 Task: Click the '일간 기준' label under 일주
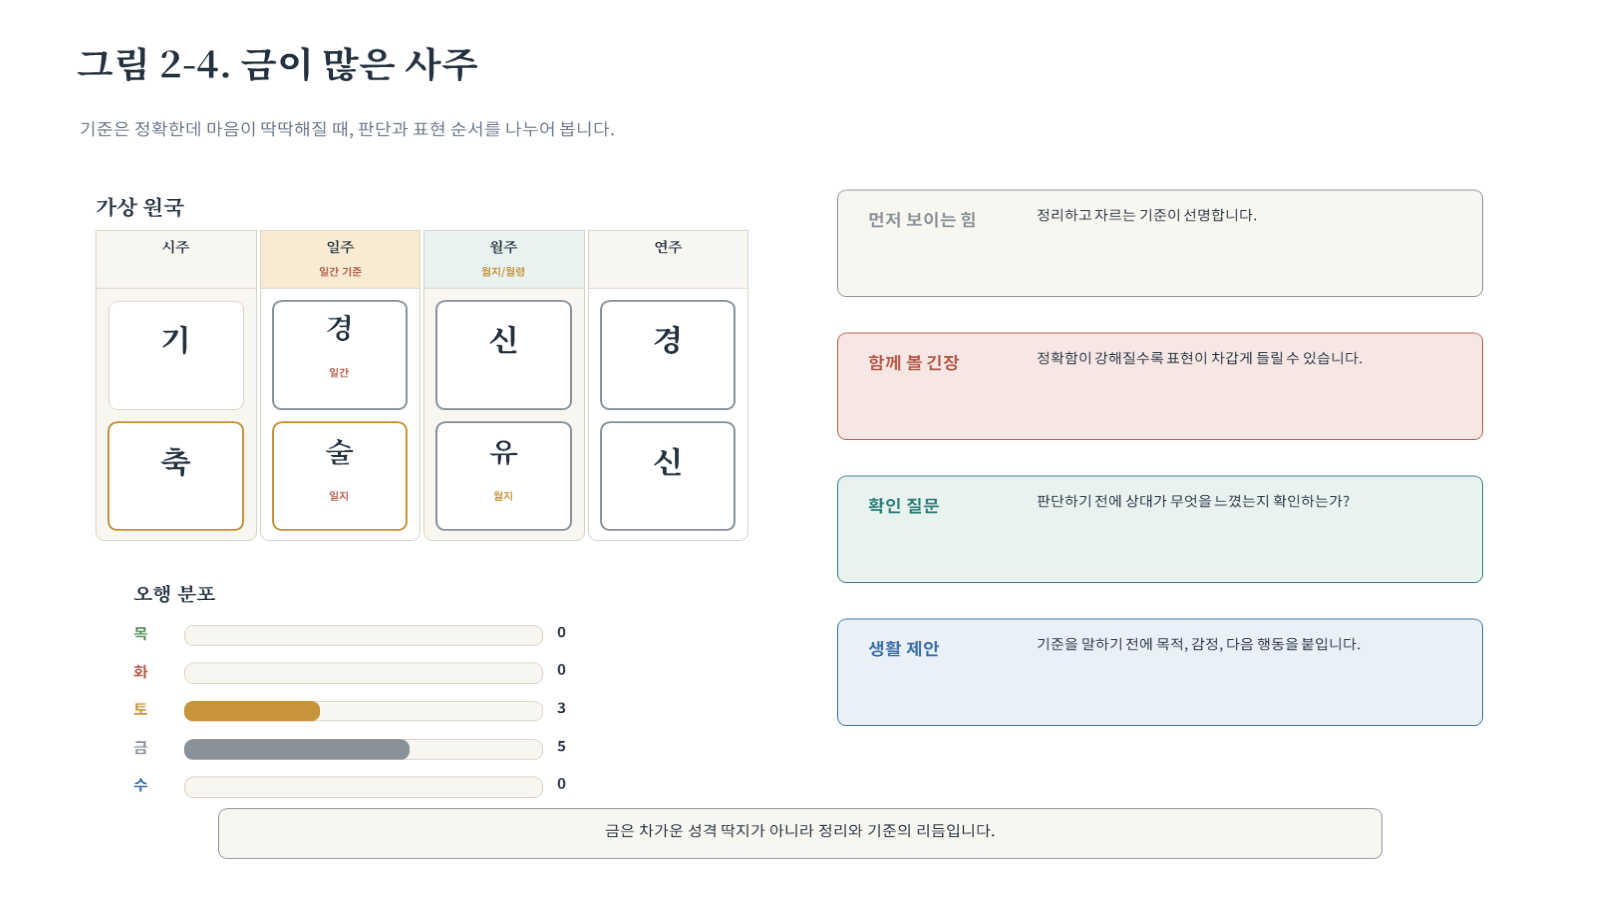point(340,272)
